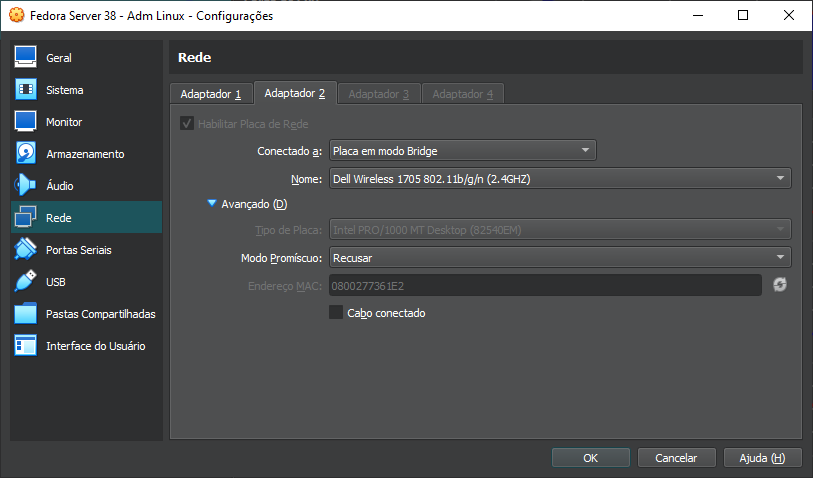Open the Geral settings icon

[25, 57]
